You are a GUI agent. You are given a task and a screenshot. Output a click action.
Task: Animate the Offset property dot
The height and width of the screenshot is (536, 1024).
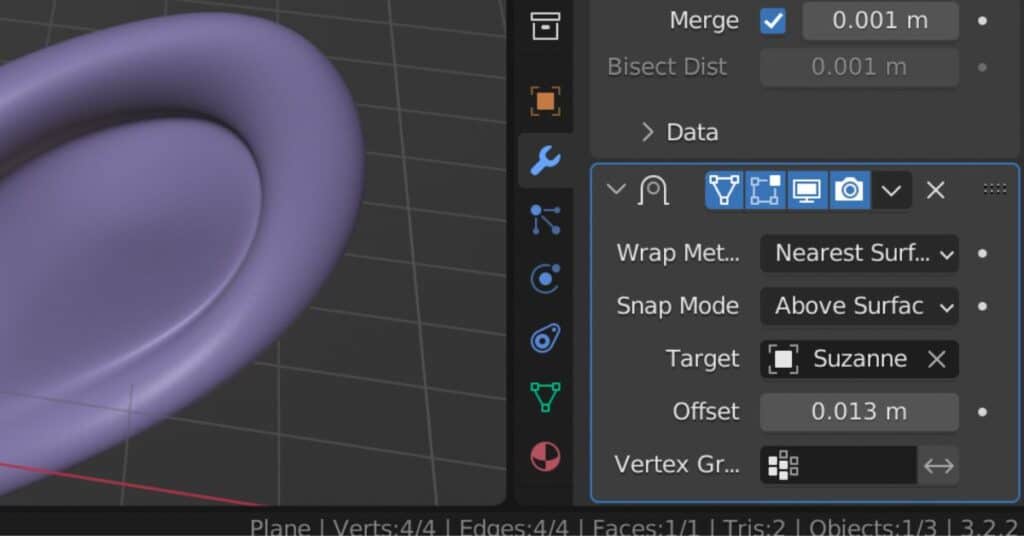982,412
